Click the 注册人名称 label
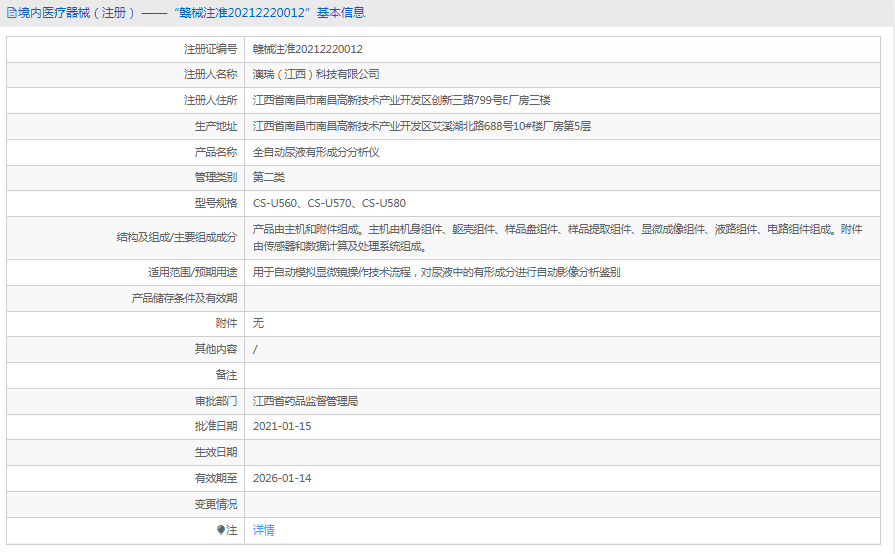 (x=210, y=74)
